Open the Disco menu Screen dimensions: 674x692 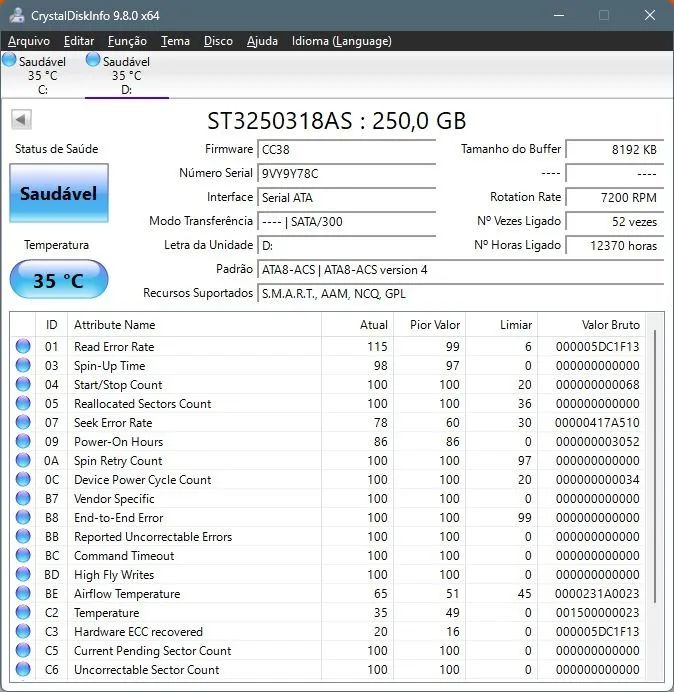[218, 41]
